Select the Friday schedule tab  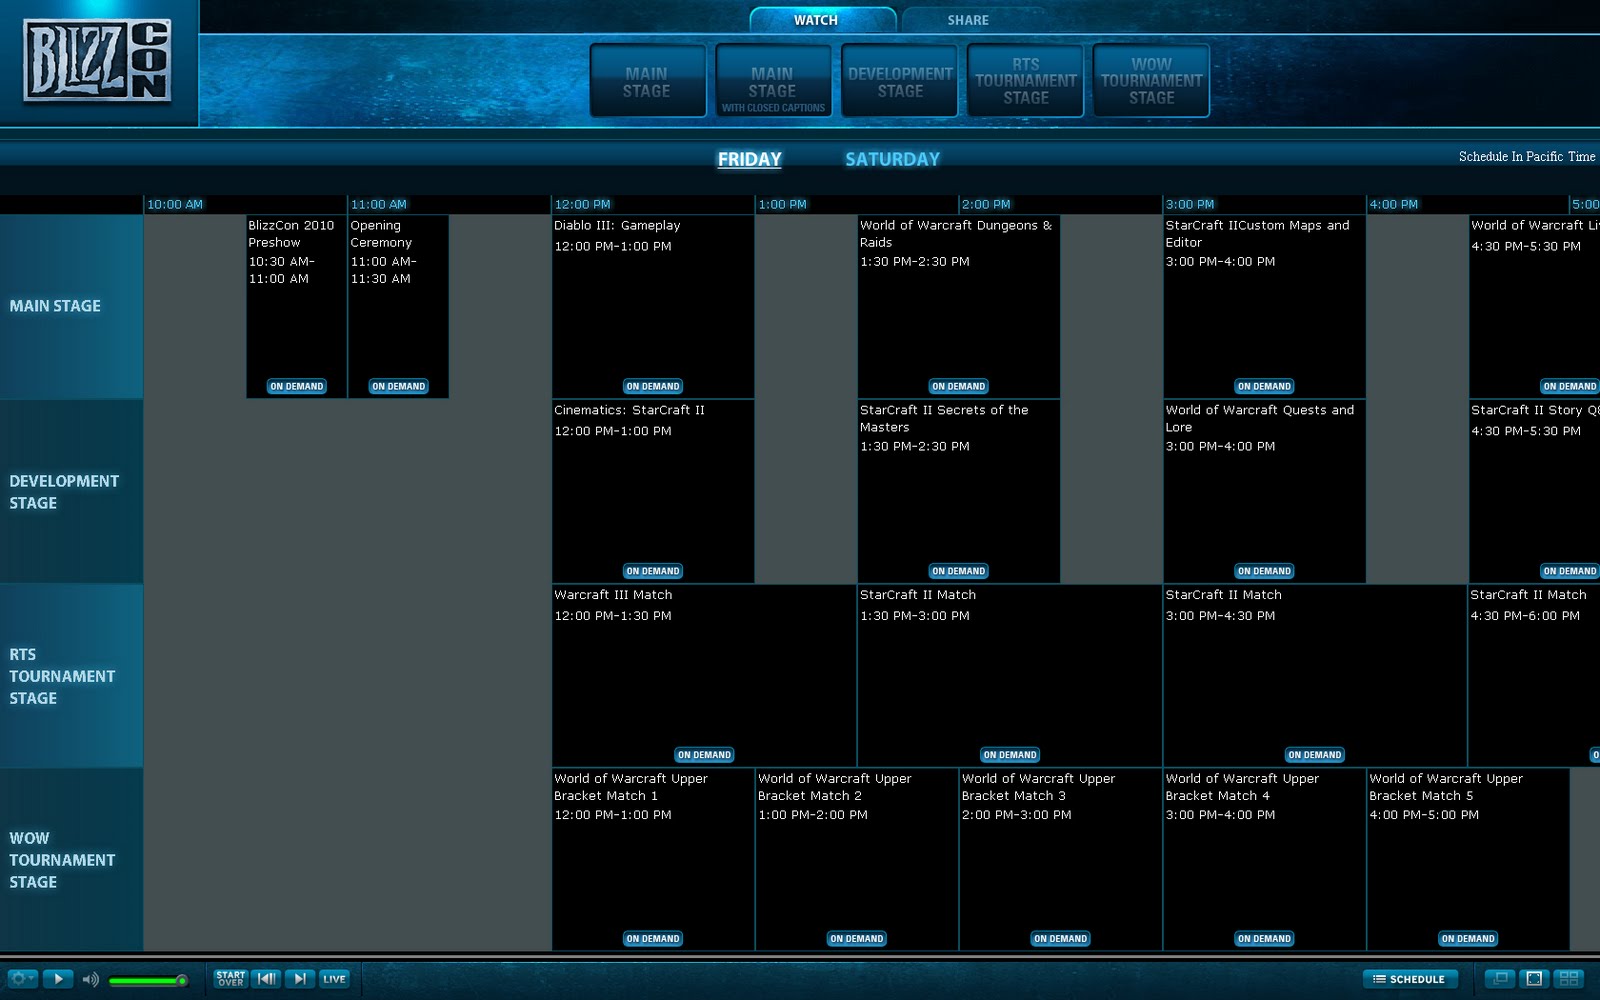coord(749,159)
